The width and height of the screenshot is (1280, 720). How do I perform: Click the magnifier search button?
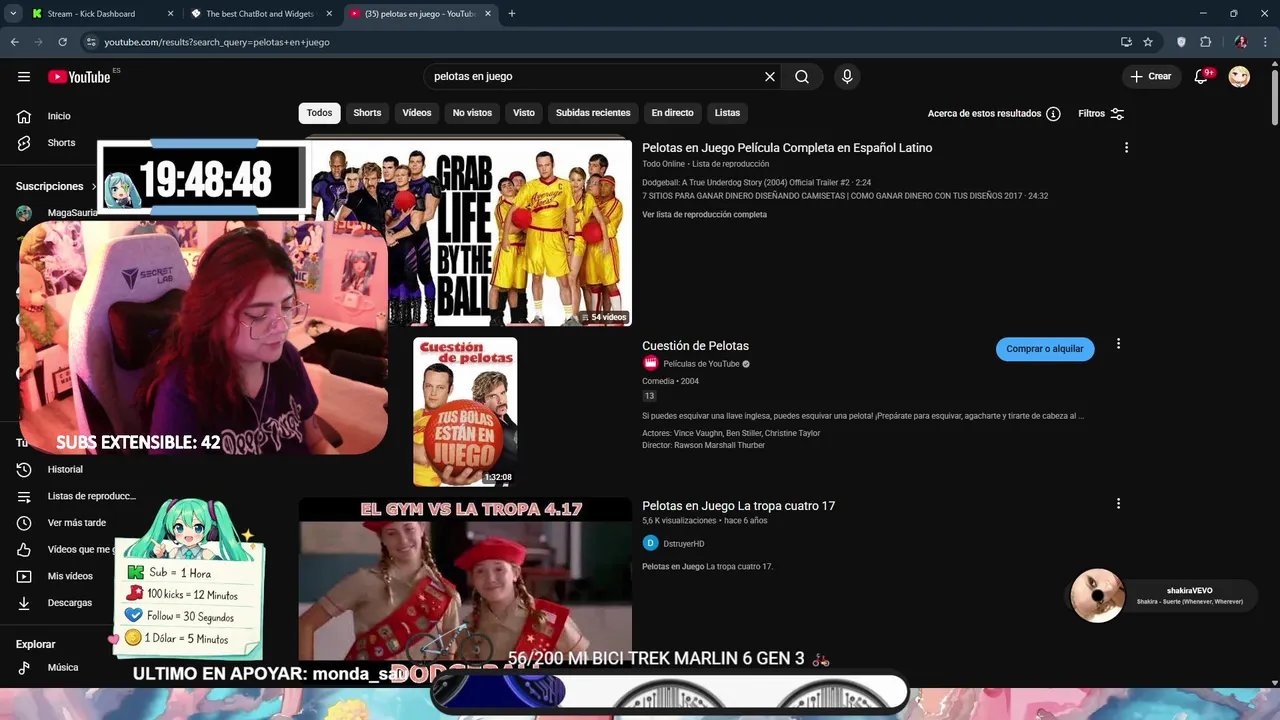[x=802, y=77]
